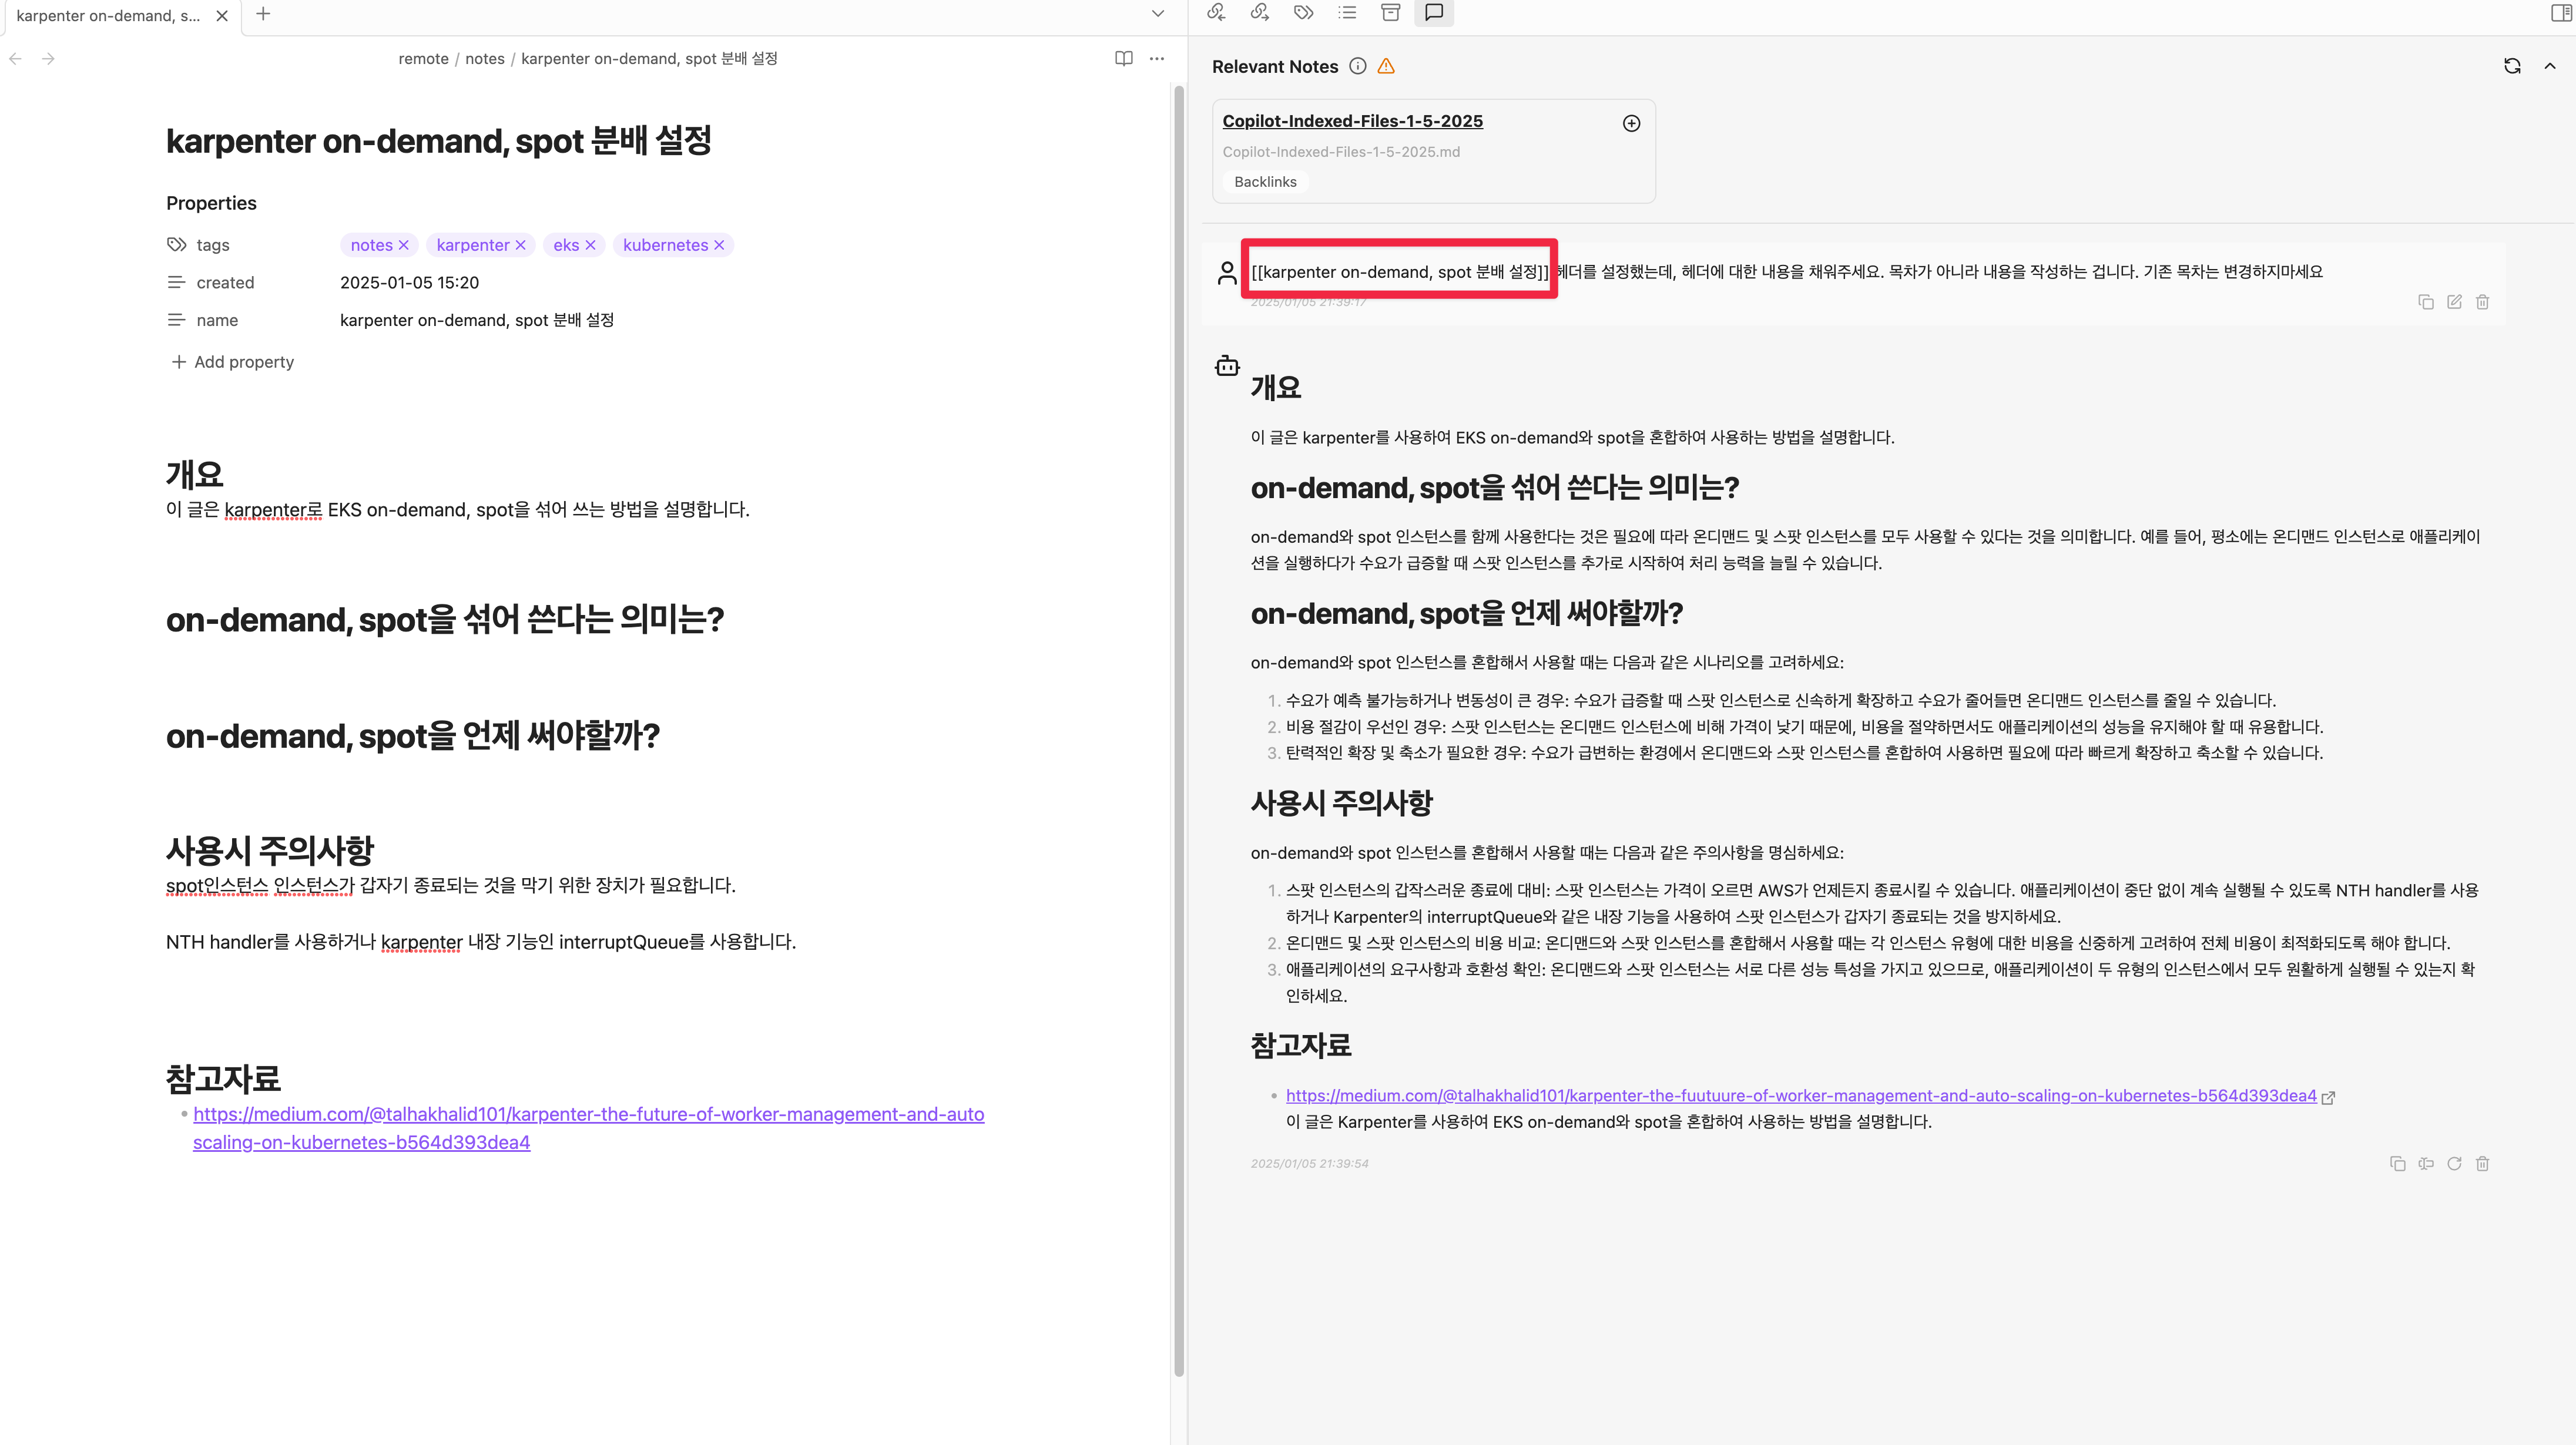Edit the user chat message
Viewport: 2576px width, 1445px height.
tap(2454, 302)
